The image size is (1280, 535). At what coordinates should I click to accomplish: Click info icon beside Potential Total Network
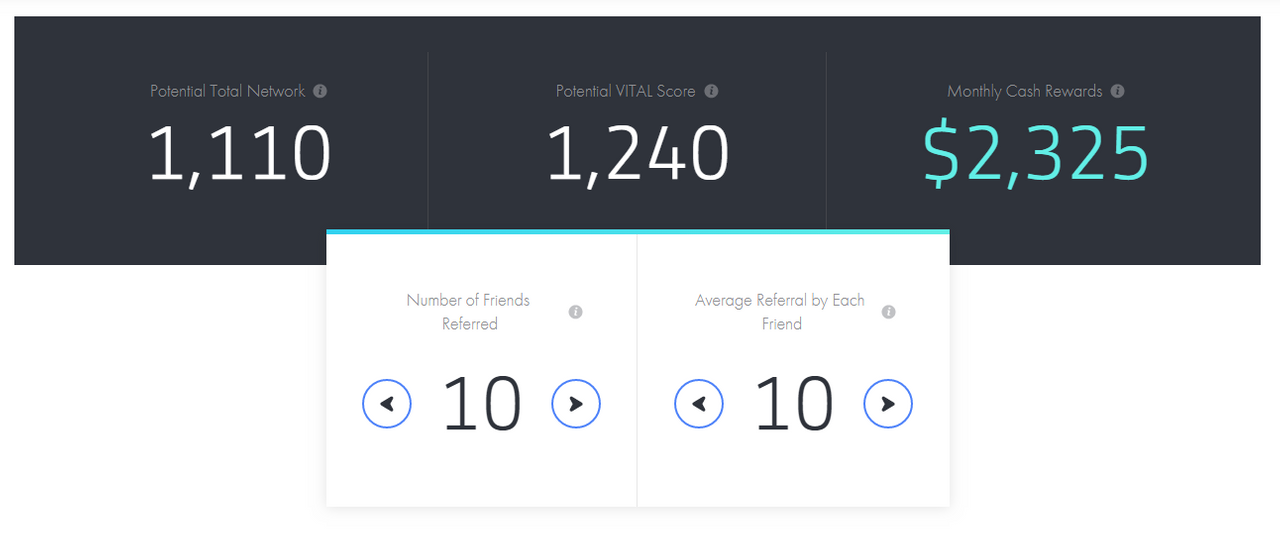(320, 91)
